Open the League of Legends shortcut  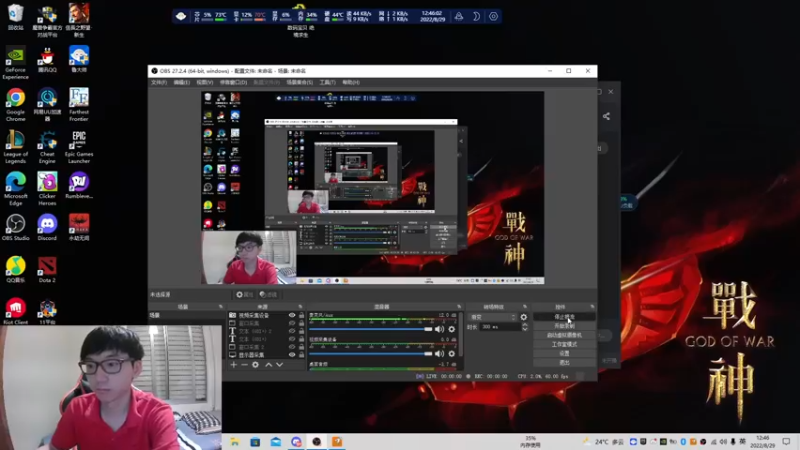tap(15, 147)
